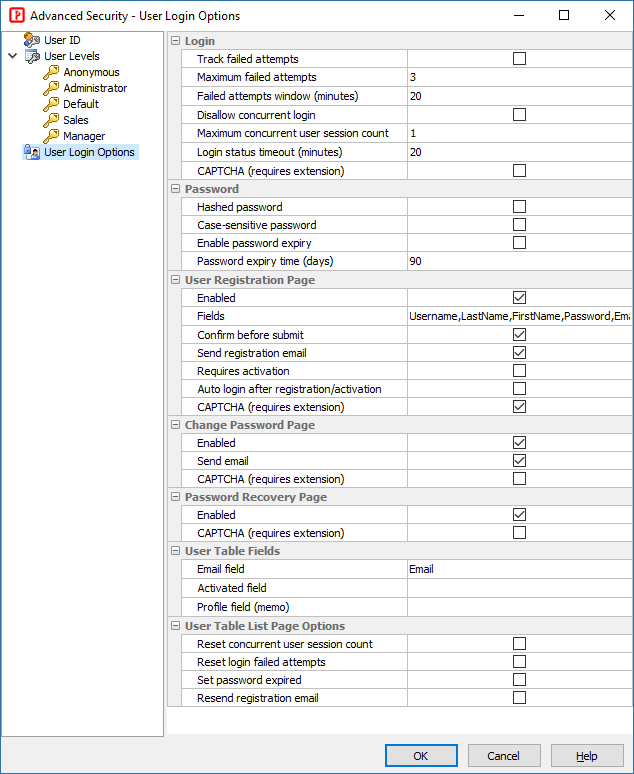Click the app logo in title bar

(17, 15)
